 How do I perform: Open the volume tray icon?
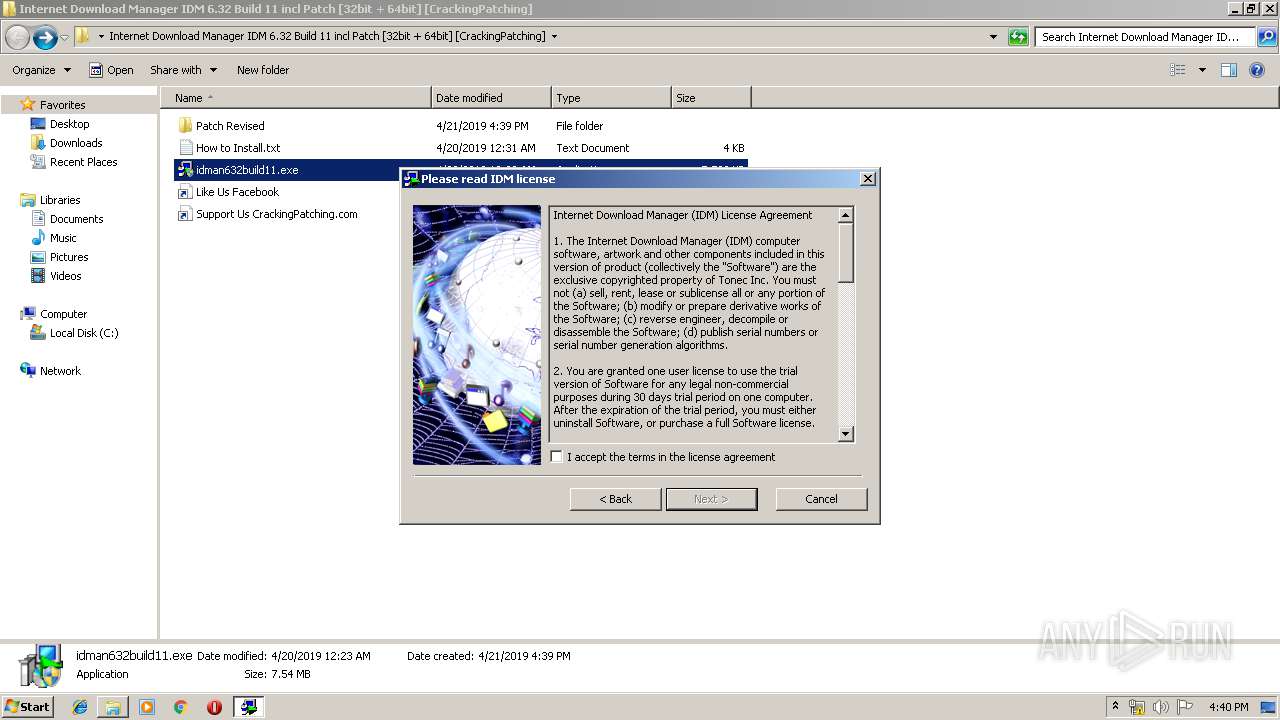[1161, 707]
